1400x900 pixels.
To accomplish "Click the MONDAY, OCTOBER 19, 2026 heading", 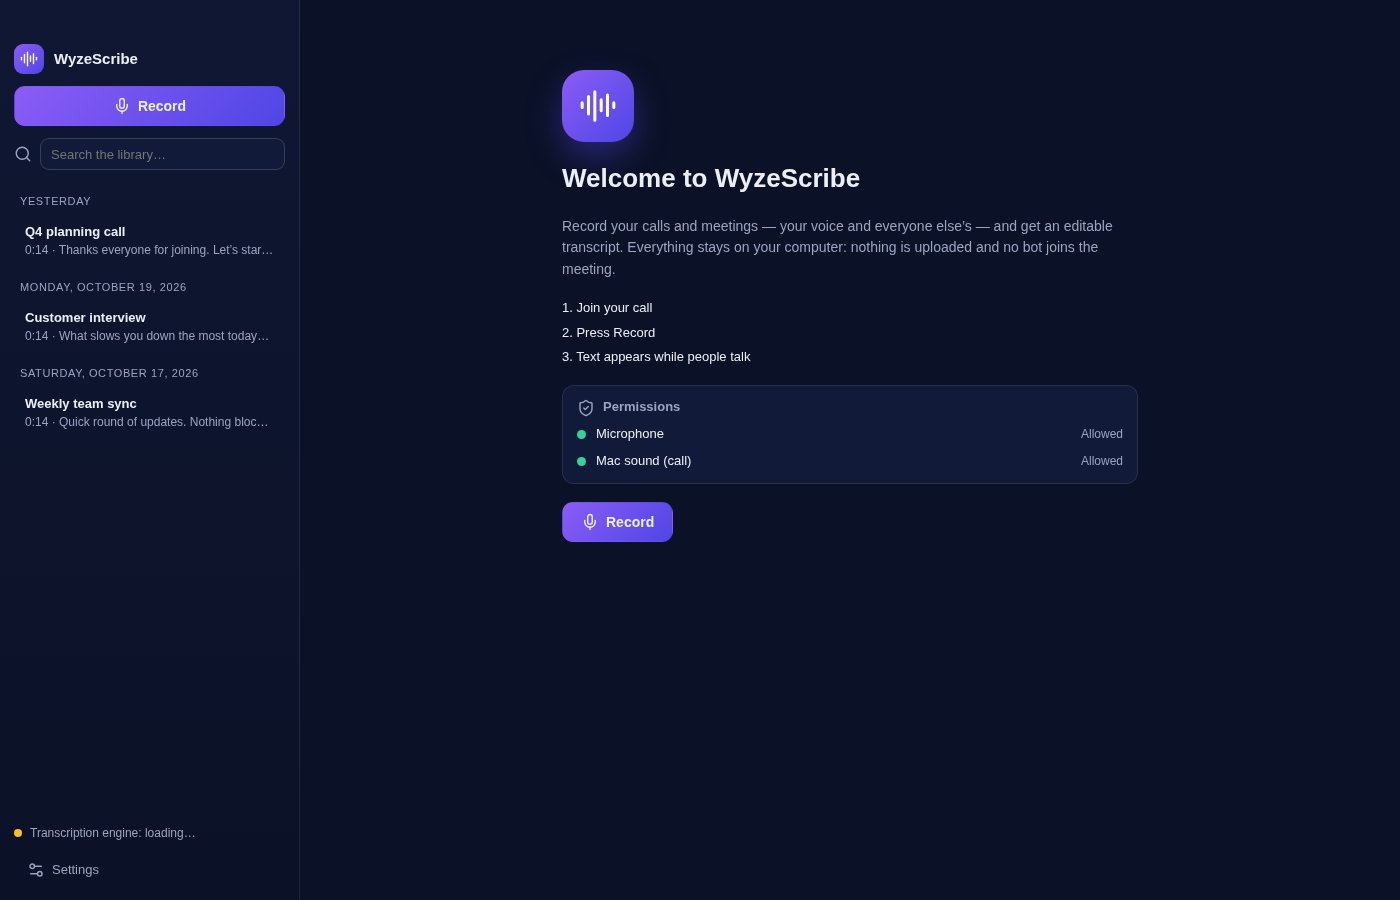I will 103,287.
